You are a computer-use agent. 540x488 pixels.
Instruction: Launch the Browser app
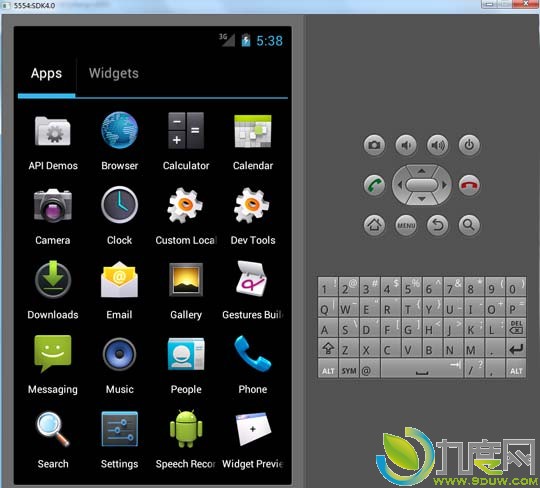coord(120,141)
